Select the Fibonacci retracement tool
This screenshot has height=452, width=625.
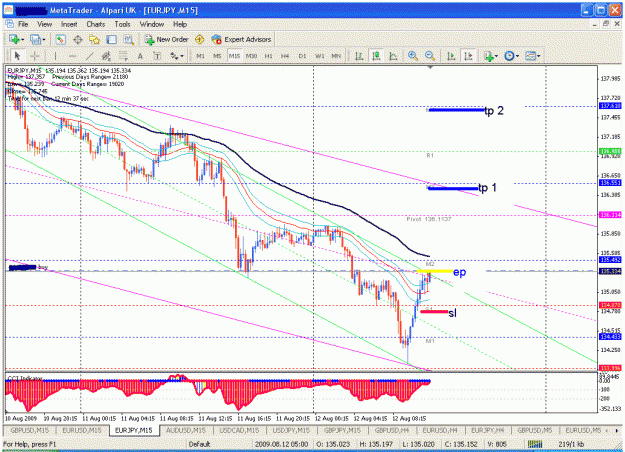123,56
